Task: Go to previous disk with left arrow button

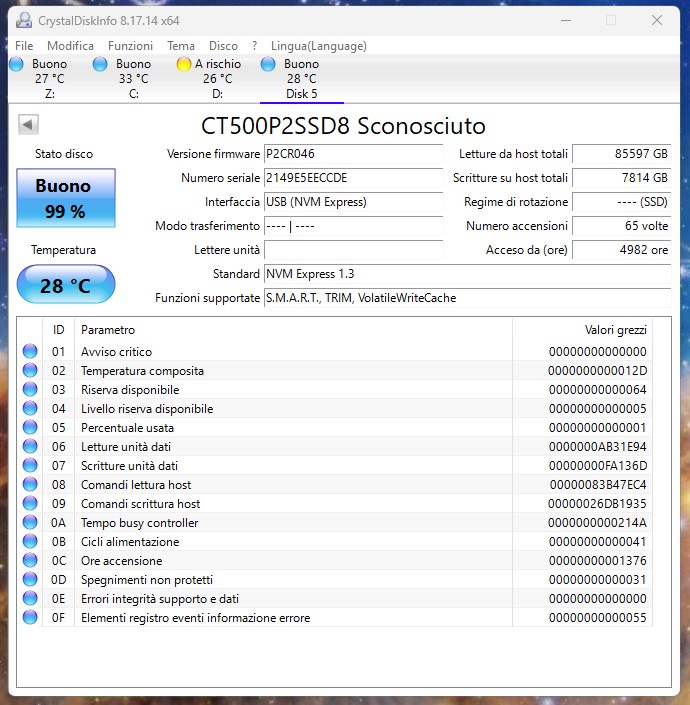Action: tap(28, 125)
